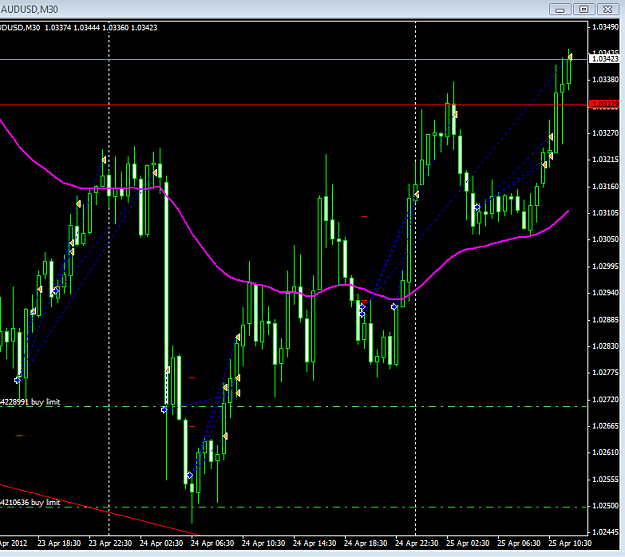
Task: Restore the AUDUSD,M30 chart window
Action: pos(584,9)
